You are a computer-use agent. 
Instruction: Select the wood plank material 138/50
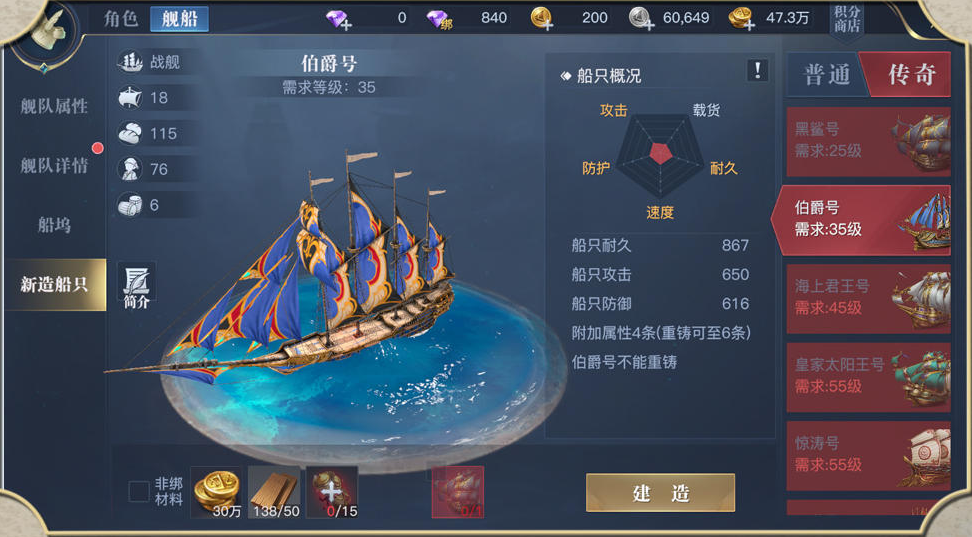275,492
